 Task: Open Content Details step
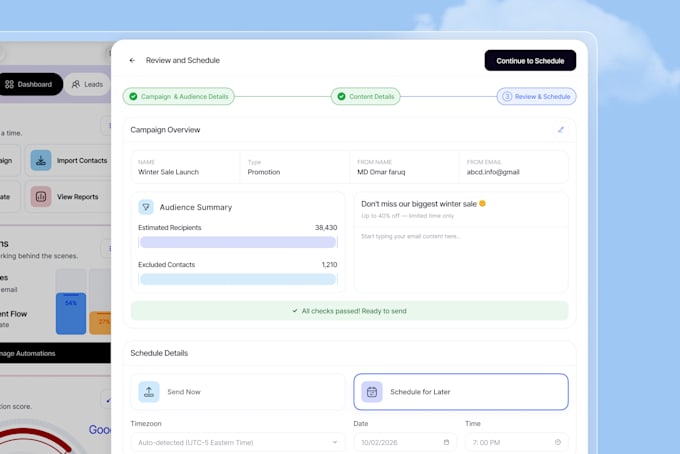coord(366,96)
